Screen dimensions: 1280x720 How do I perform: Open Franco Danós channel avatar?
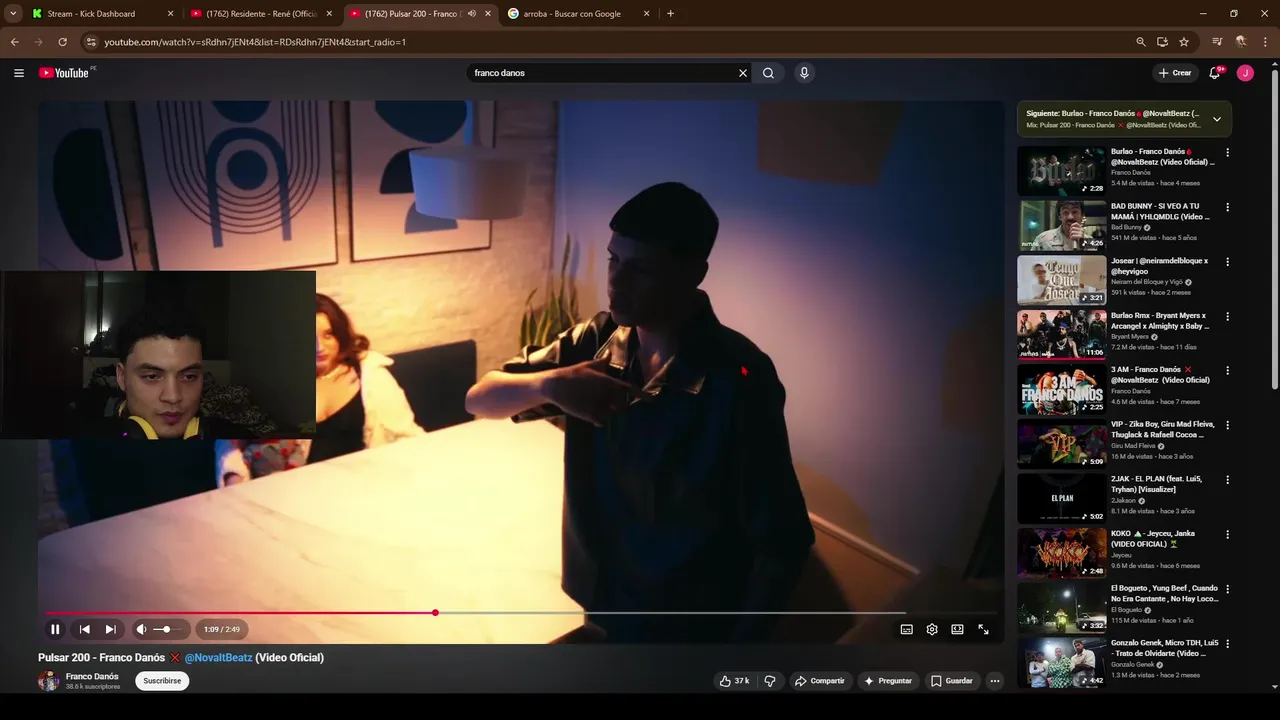point(48,681)
